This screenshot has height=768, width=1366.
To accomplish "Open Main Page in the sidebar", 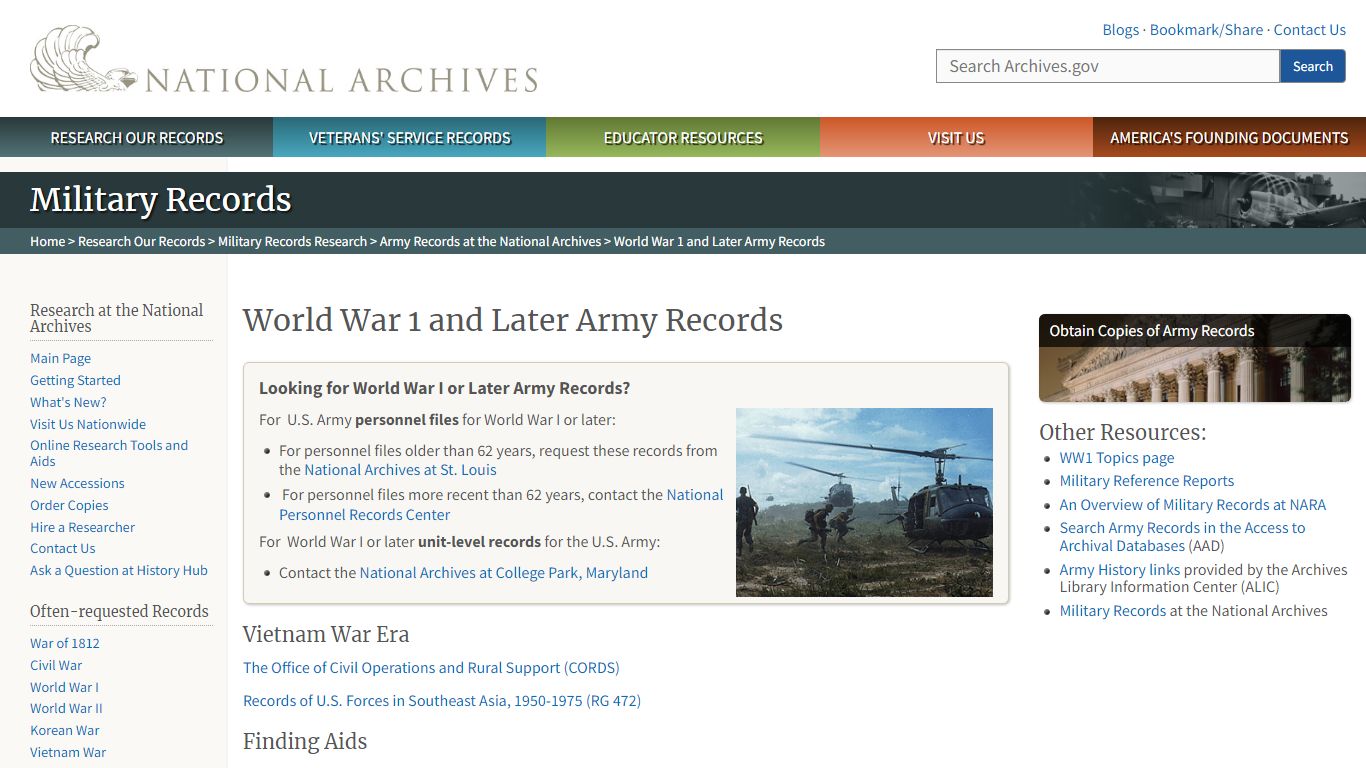I will tap(60, 358).
